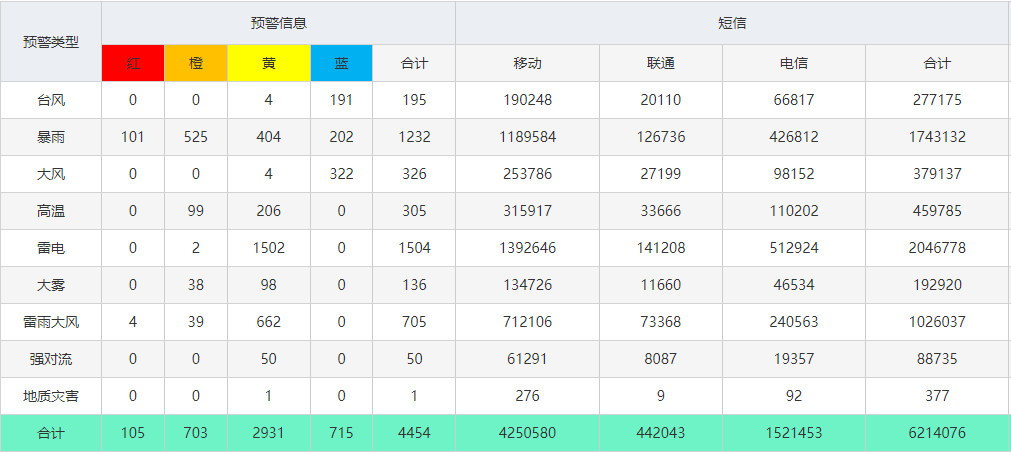Select the 预警类型 header cell
Viewport: 1011px width, 453px height.
[x=51, y=42]
